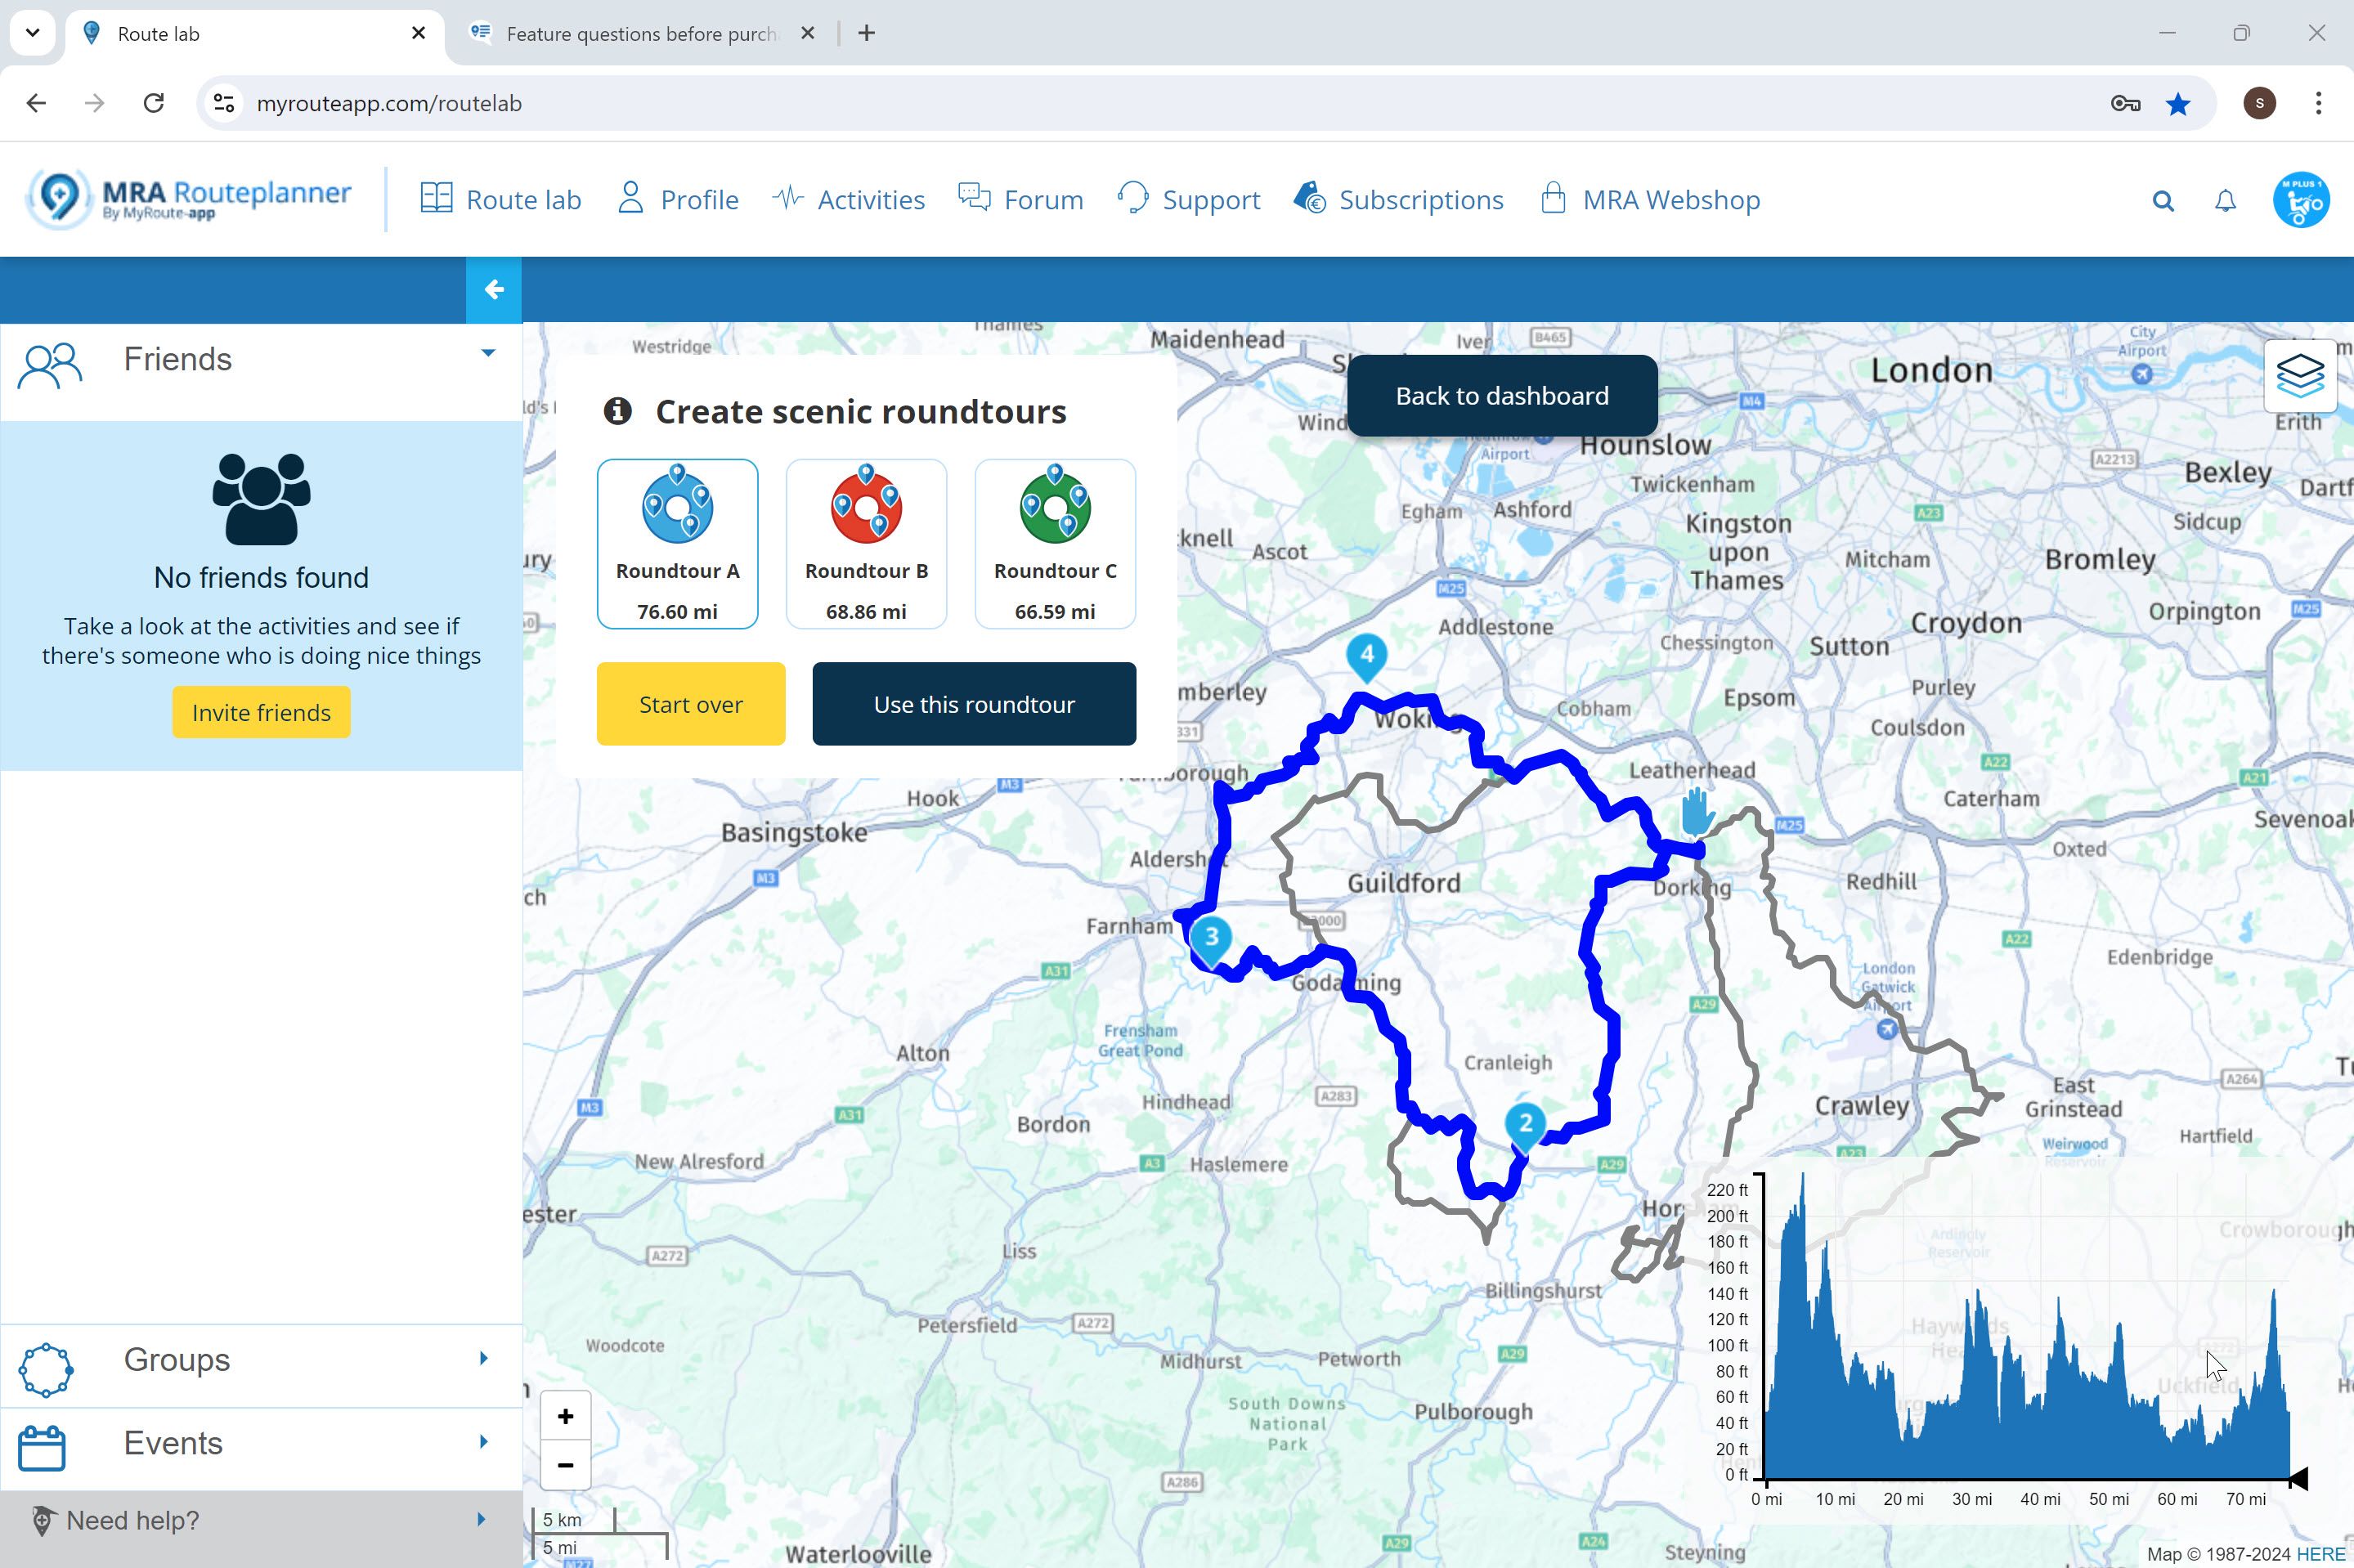Click the Friends people icon
The width and height of the screenshot is (2354, 1568).
click(x=50, y=365)
